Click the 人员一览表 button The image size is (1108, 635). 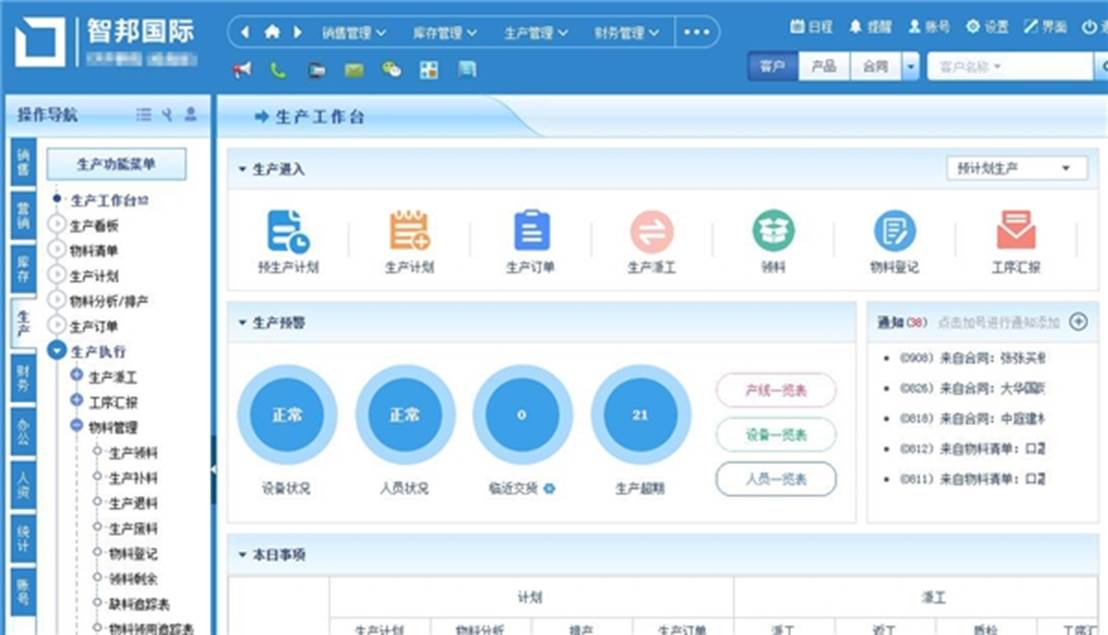pos(776,479)
